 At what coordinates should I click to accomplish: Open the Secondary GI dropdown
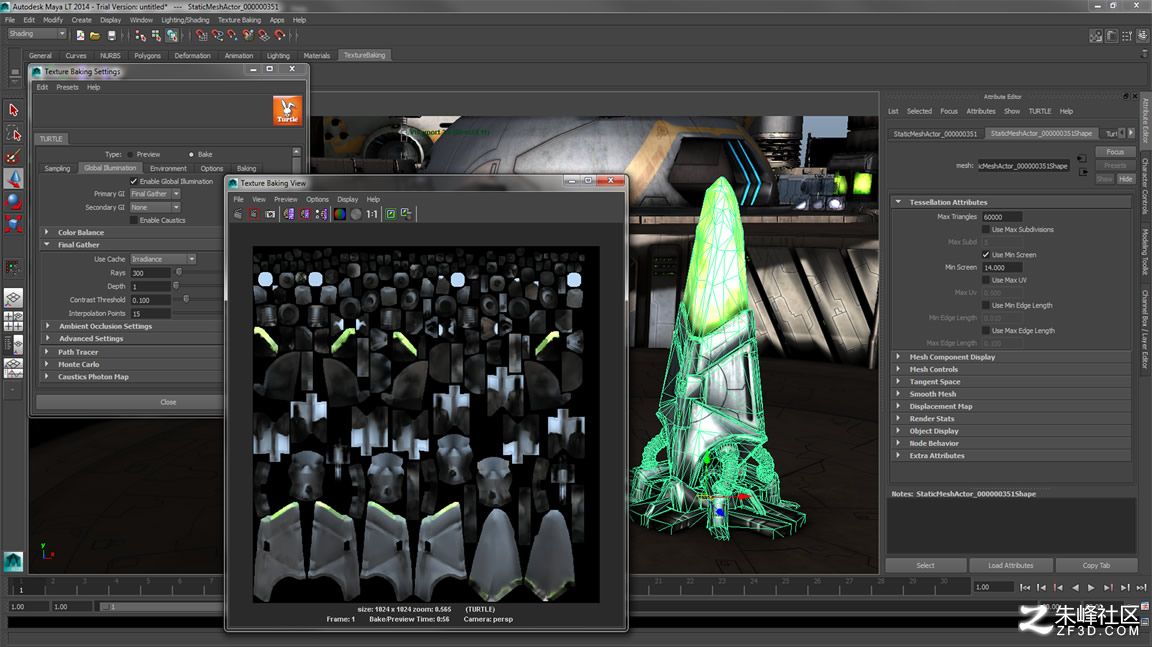tap(155, 208)
